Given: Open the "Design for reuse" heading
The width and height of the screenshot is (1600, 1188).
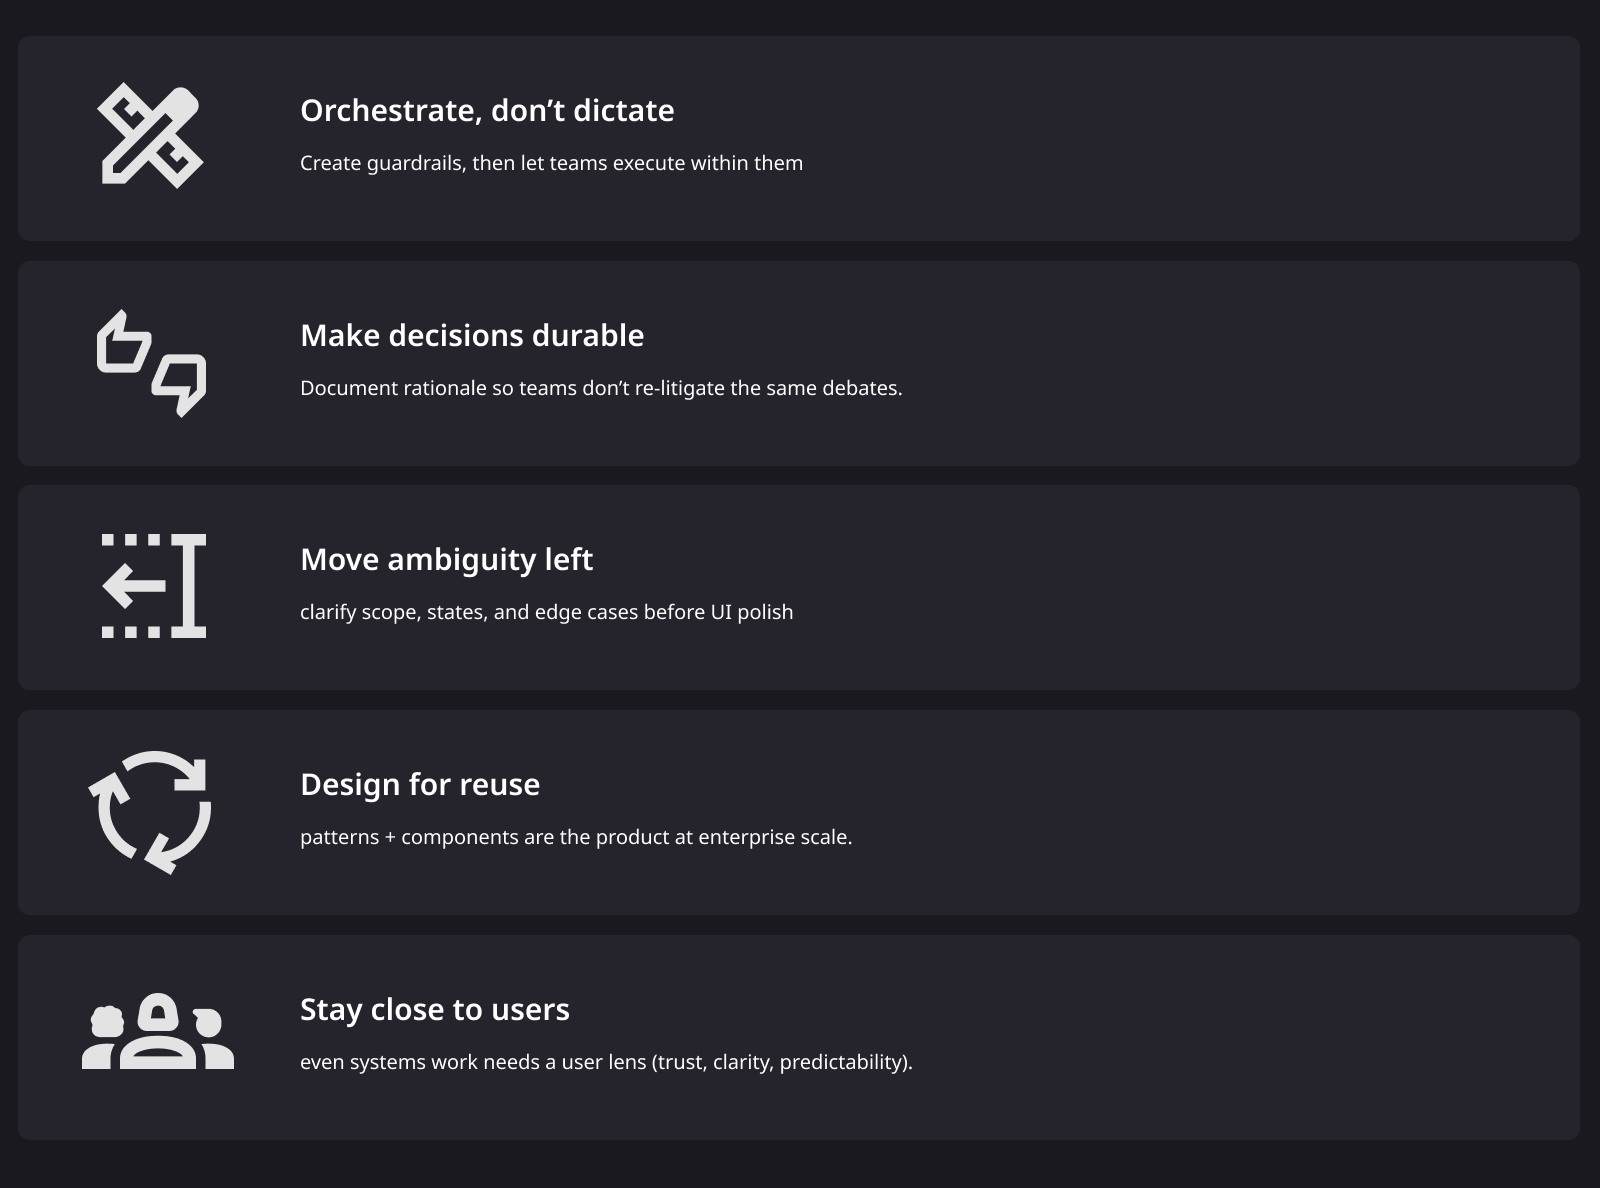Looking at the screenshot, I should coord(420,784).
